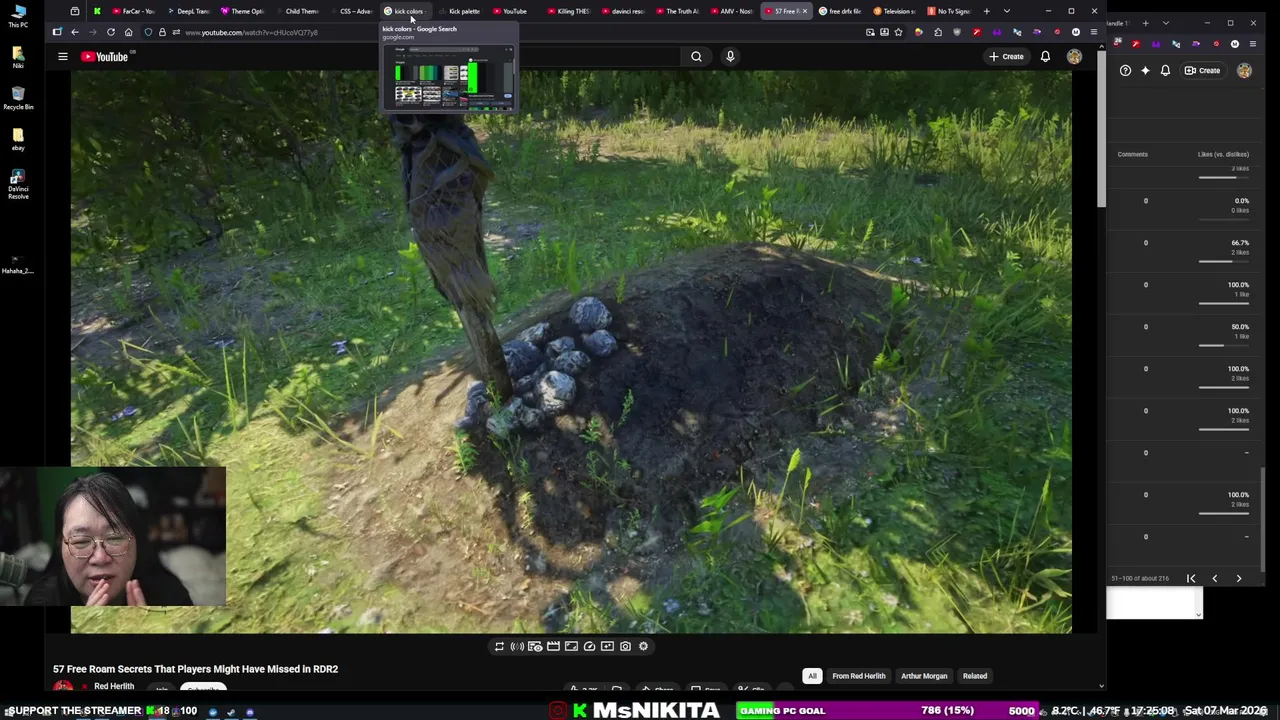Go to first page of comments table
Image resolution: width=1280 pixels, height=720 pixels.
click(x=1191, y=578)
